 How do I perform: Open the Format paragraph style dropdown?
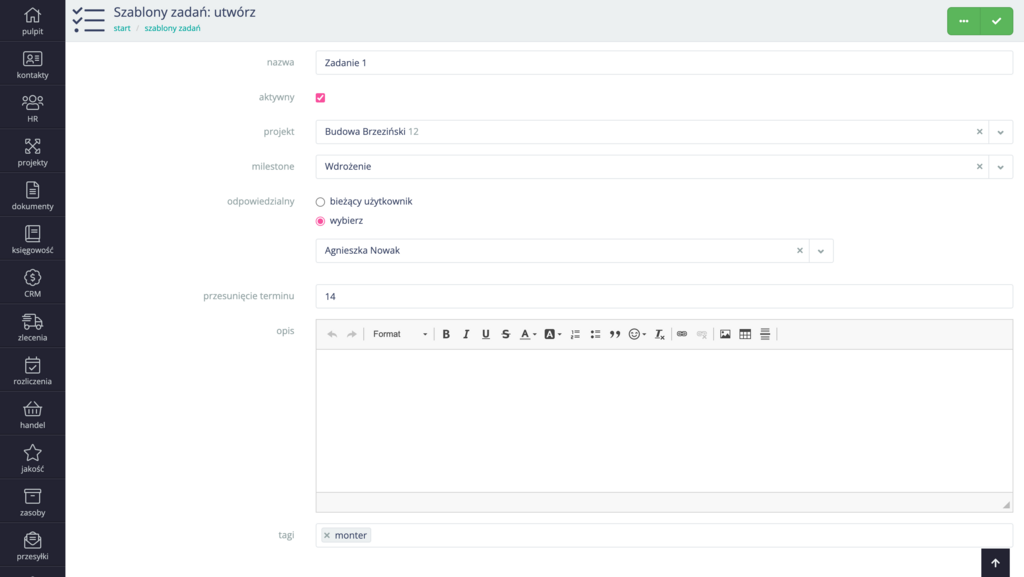pyautogui.click(x=399, y=334)
